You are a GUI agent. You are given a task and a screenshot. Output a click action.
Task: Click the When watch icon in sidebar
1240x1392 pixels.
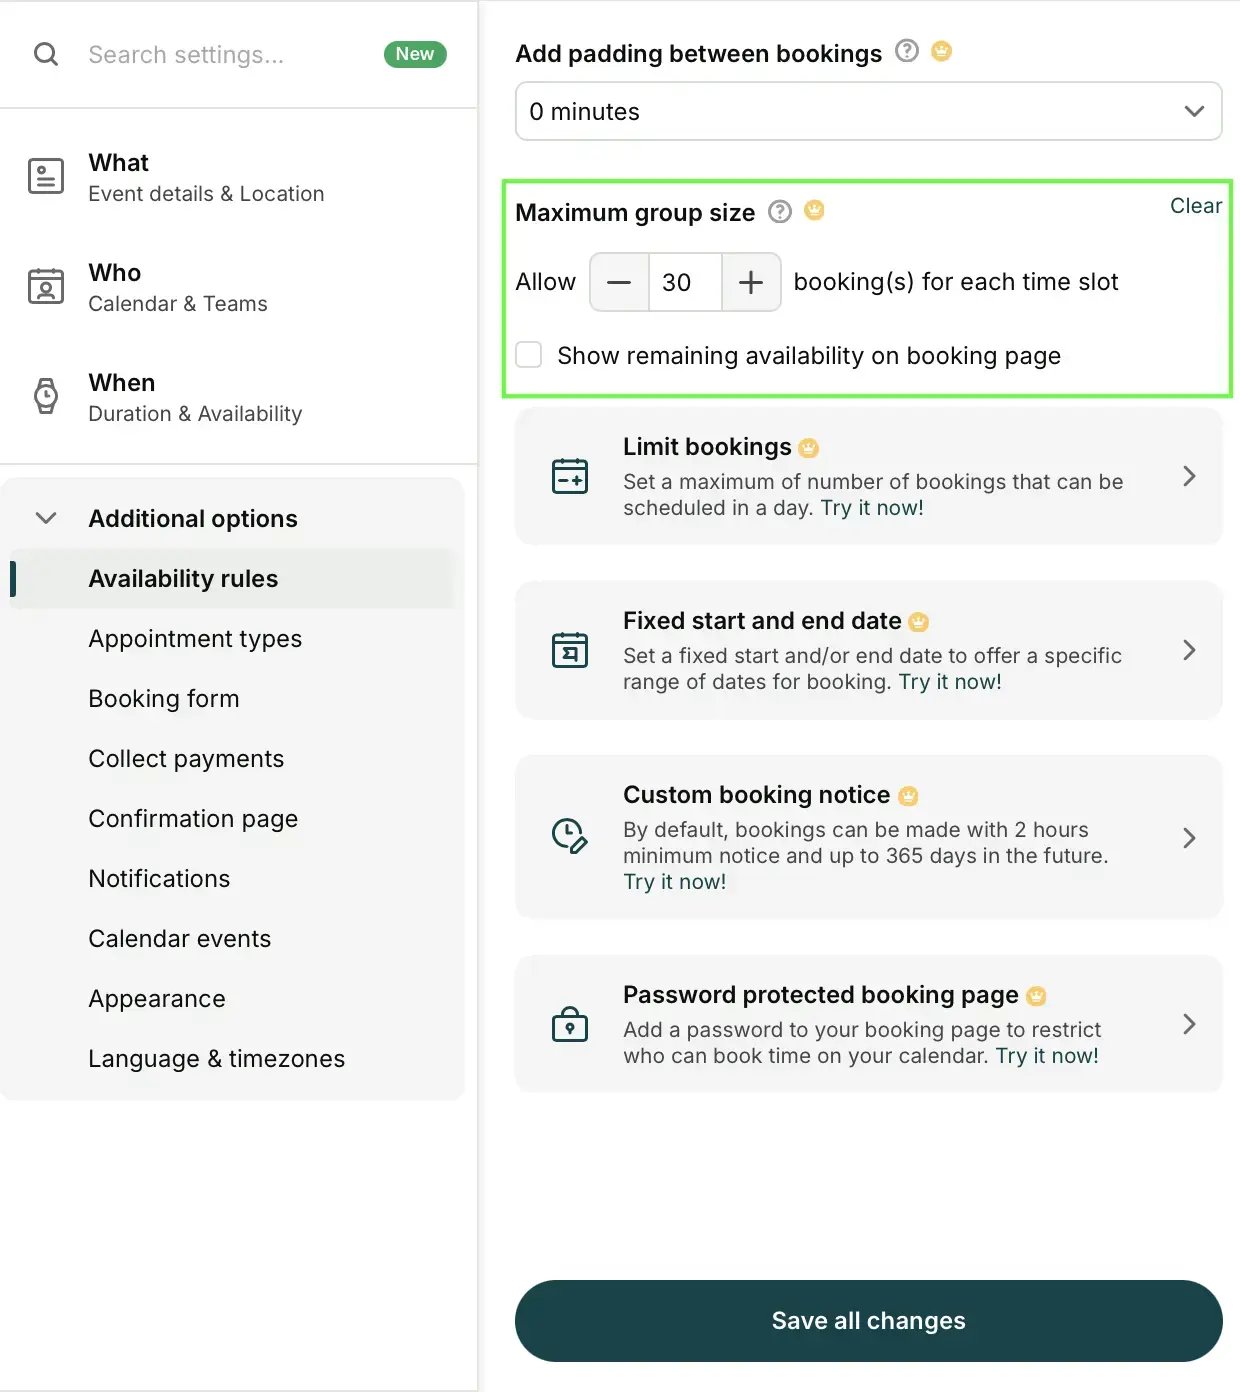tap(46, 396)
